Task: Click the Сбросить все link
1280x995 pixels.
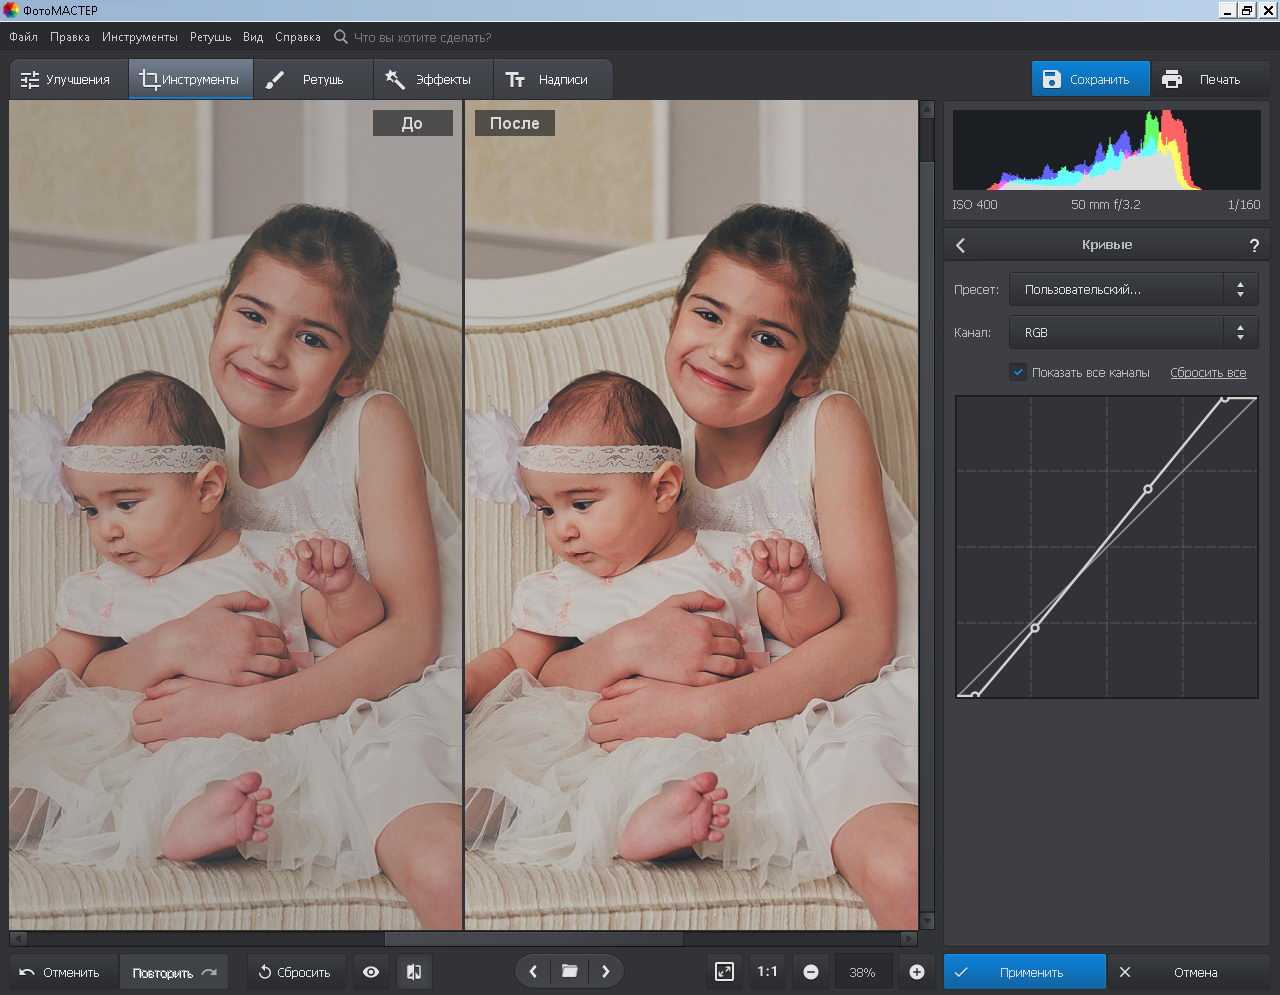Action: 1208,373
